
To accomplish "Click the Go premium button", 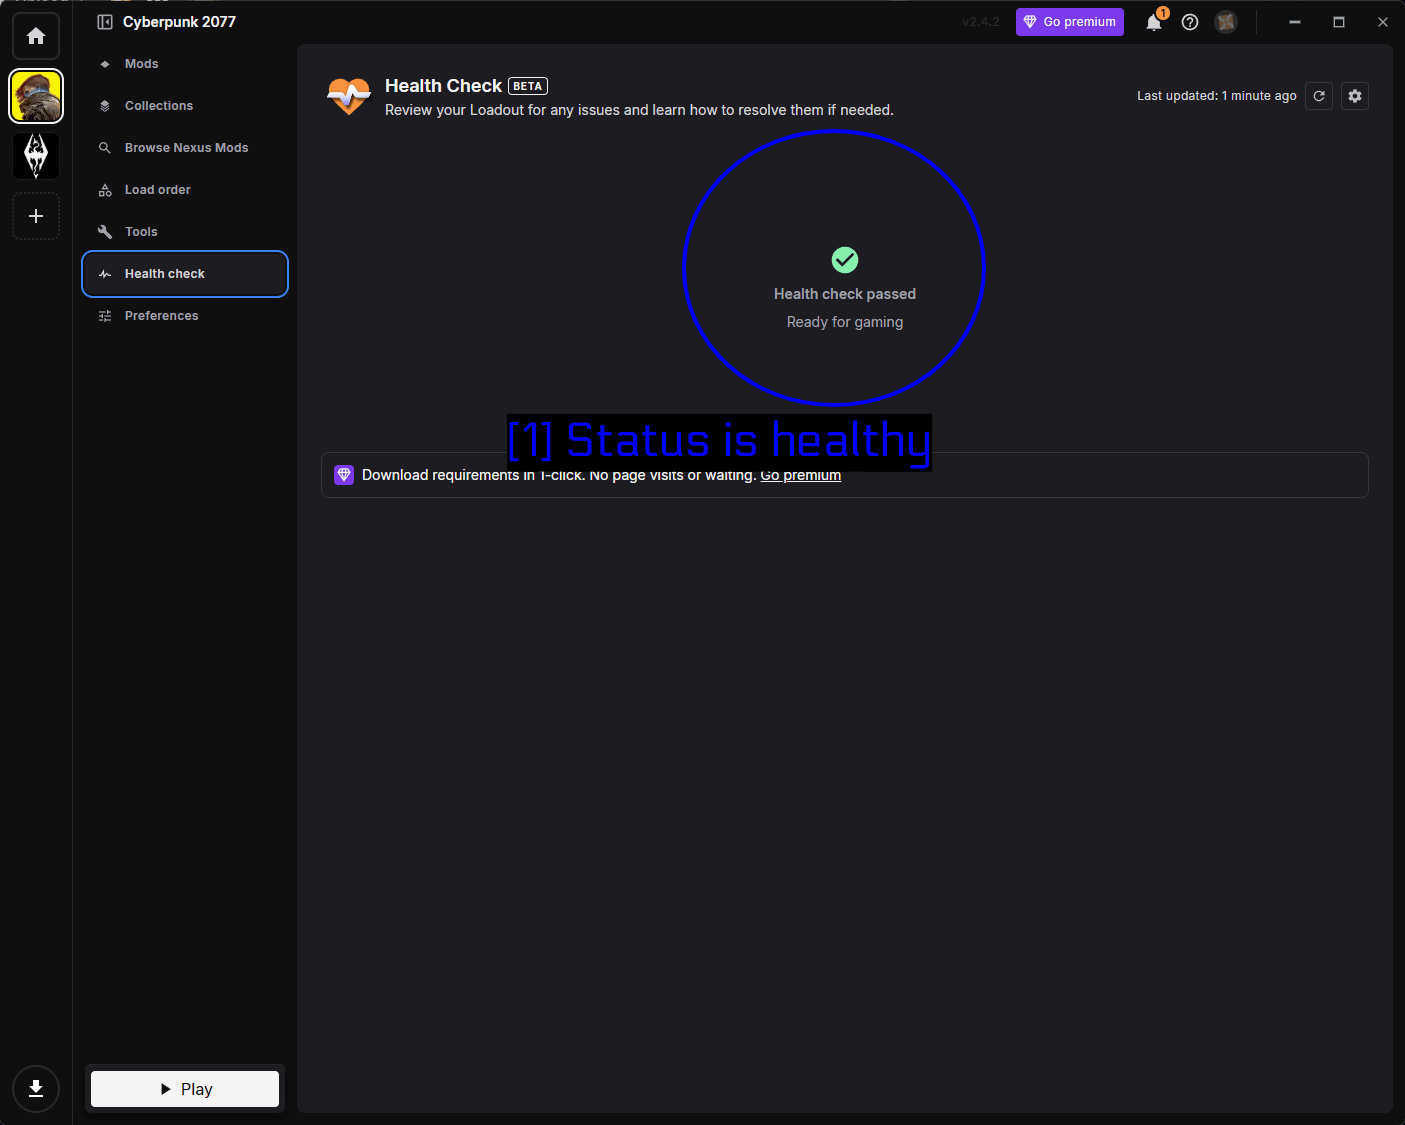I will (1070, 22).
